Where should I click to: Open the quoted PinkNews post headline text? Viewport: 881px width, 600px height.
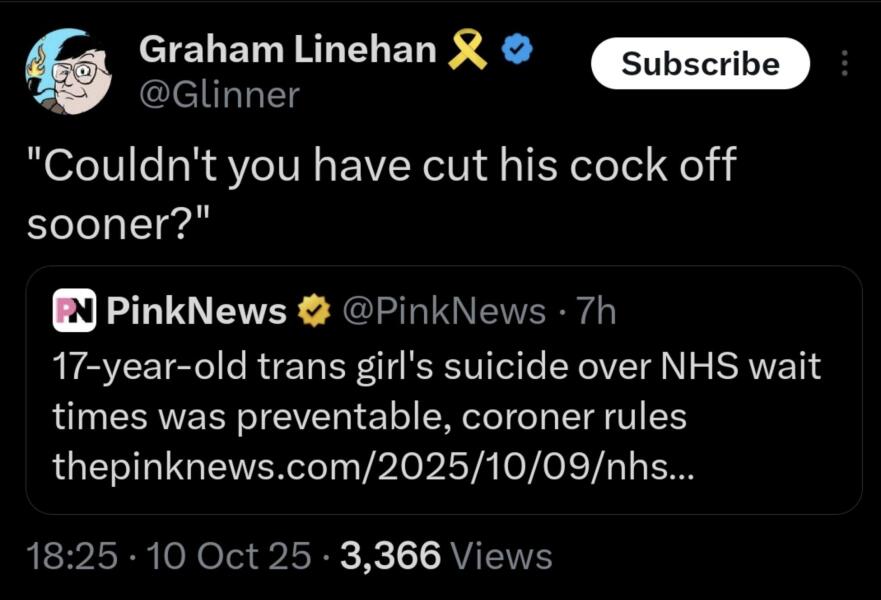pyautogui.click(x=435, y=391)
